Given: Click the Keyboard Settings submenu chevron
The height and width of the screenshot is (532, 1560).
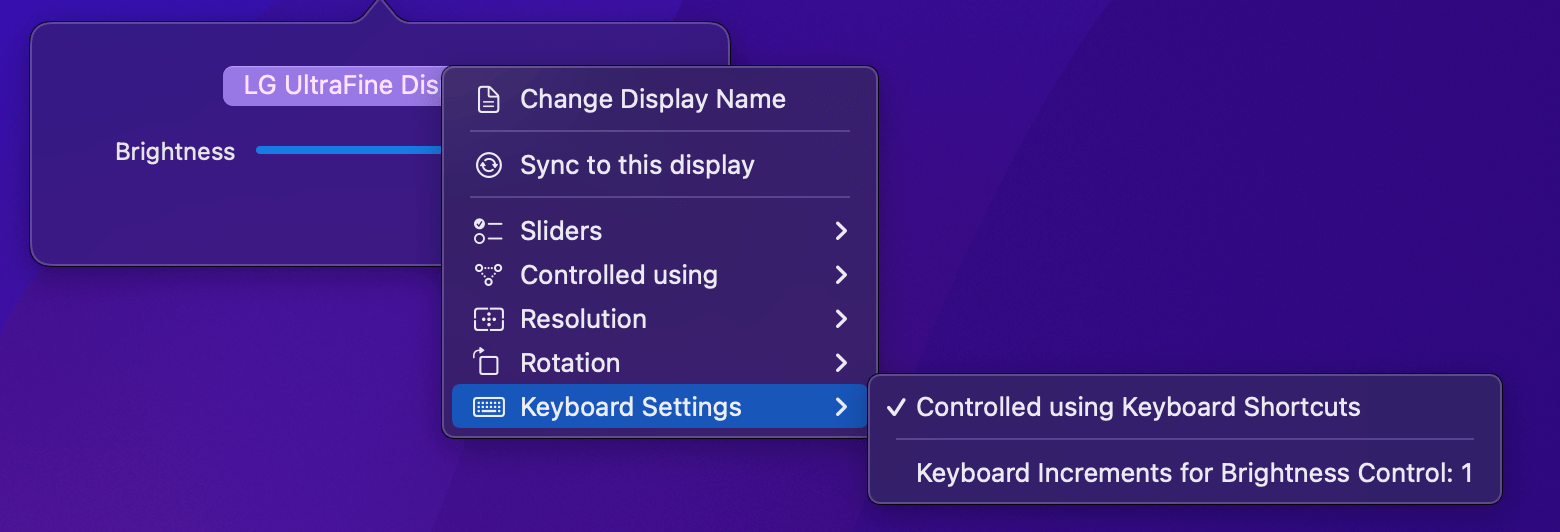Looking at the screenshot, I should pos(841,407).
